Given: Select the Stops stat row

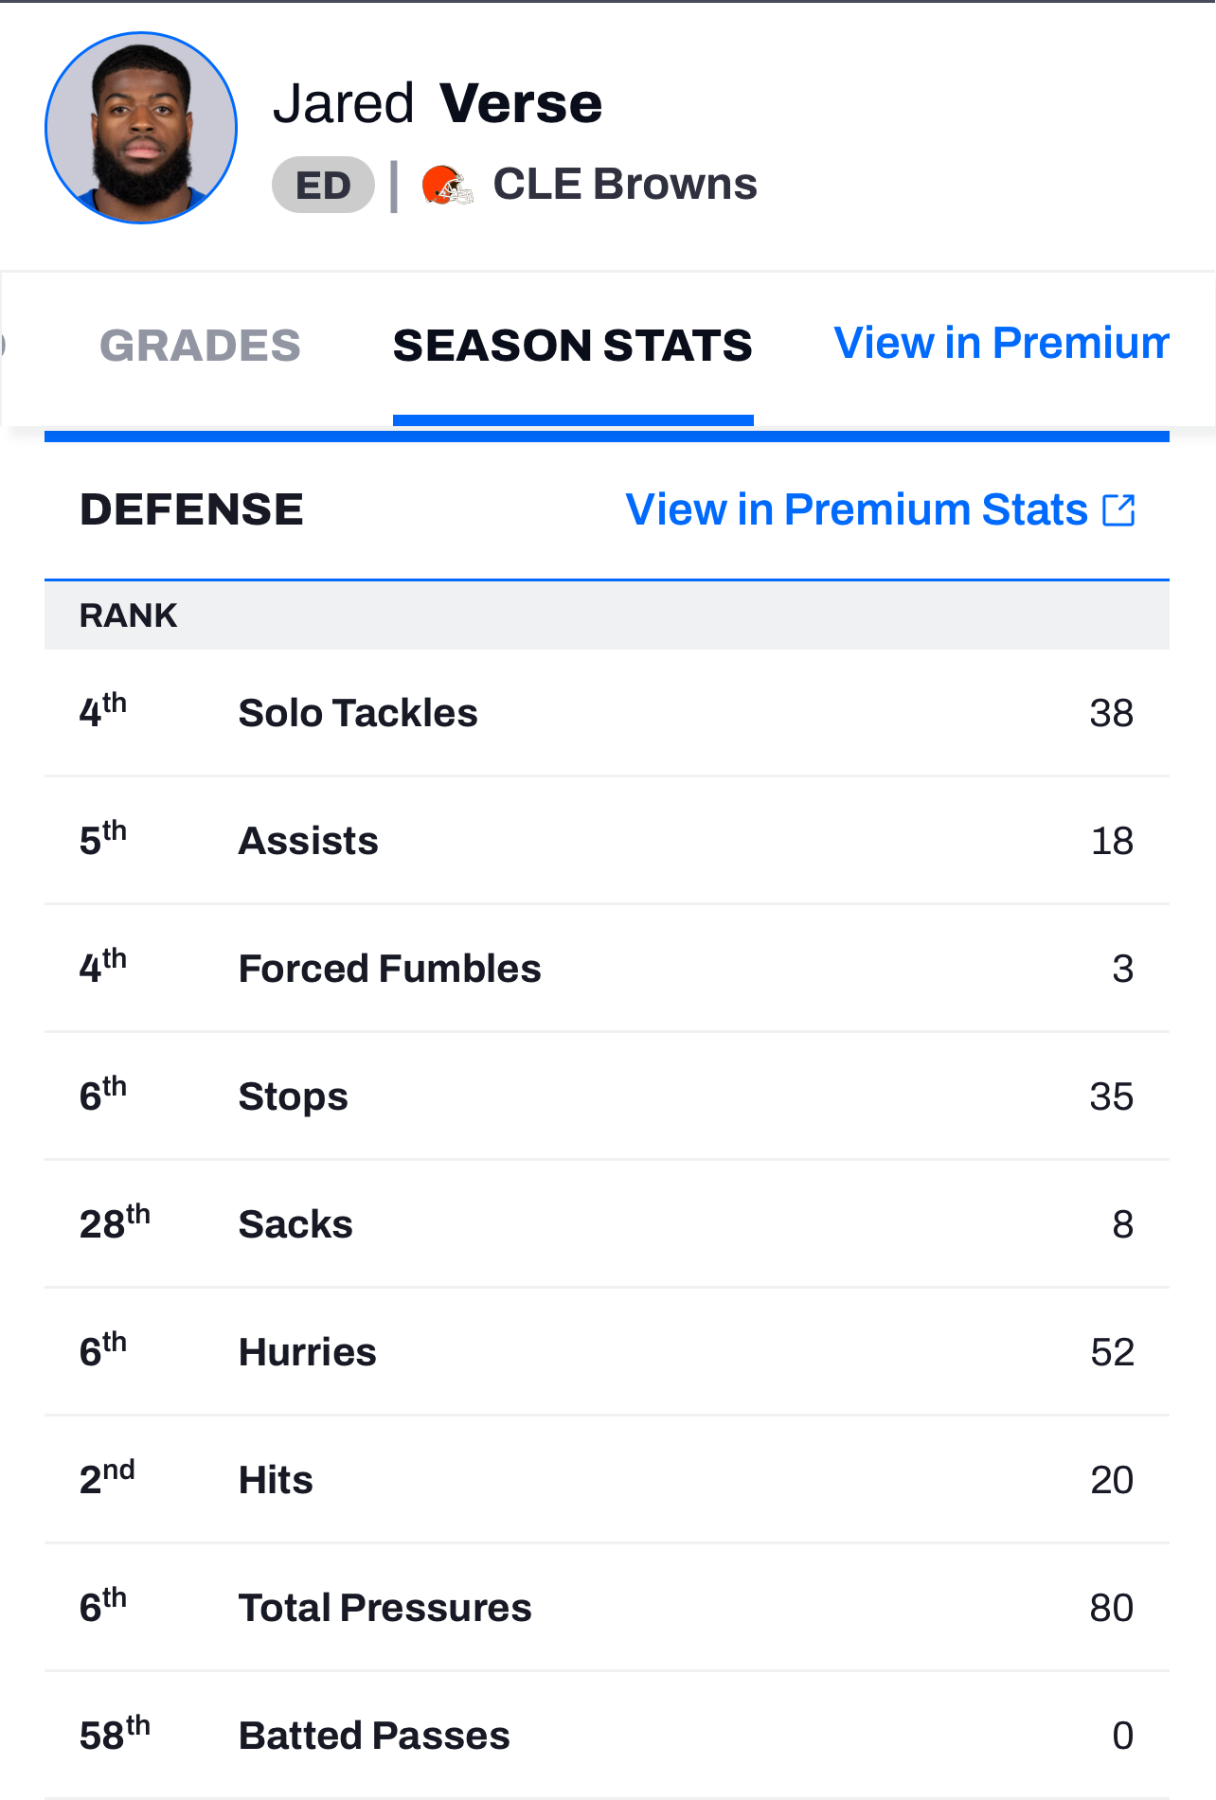Looking at the screenshot, I should click(x=607, y=1097).
